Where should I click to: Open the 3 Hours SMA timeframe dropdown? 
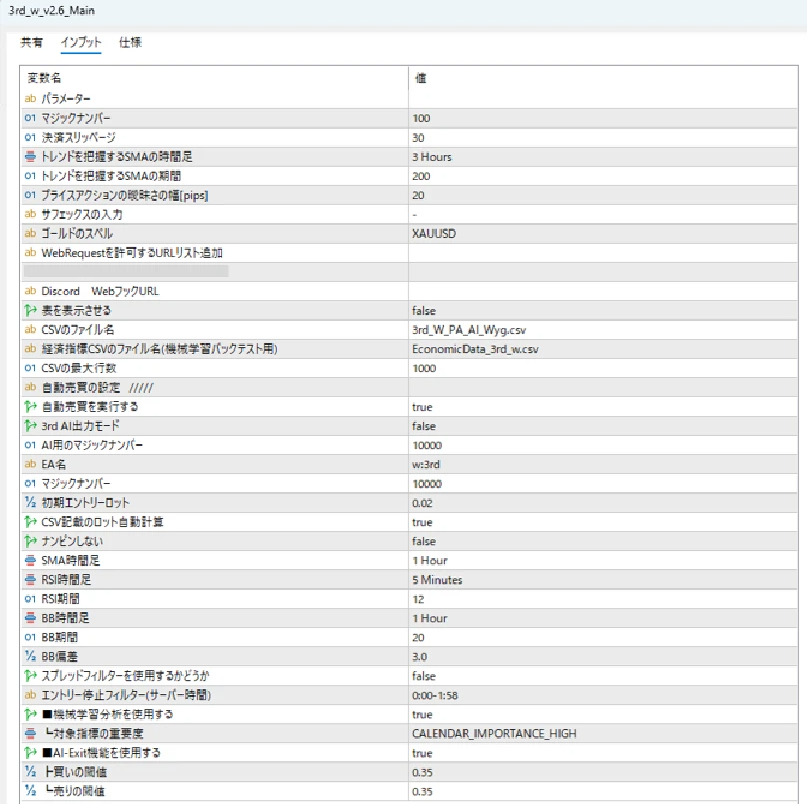432,157
